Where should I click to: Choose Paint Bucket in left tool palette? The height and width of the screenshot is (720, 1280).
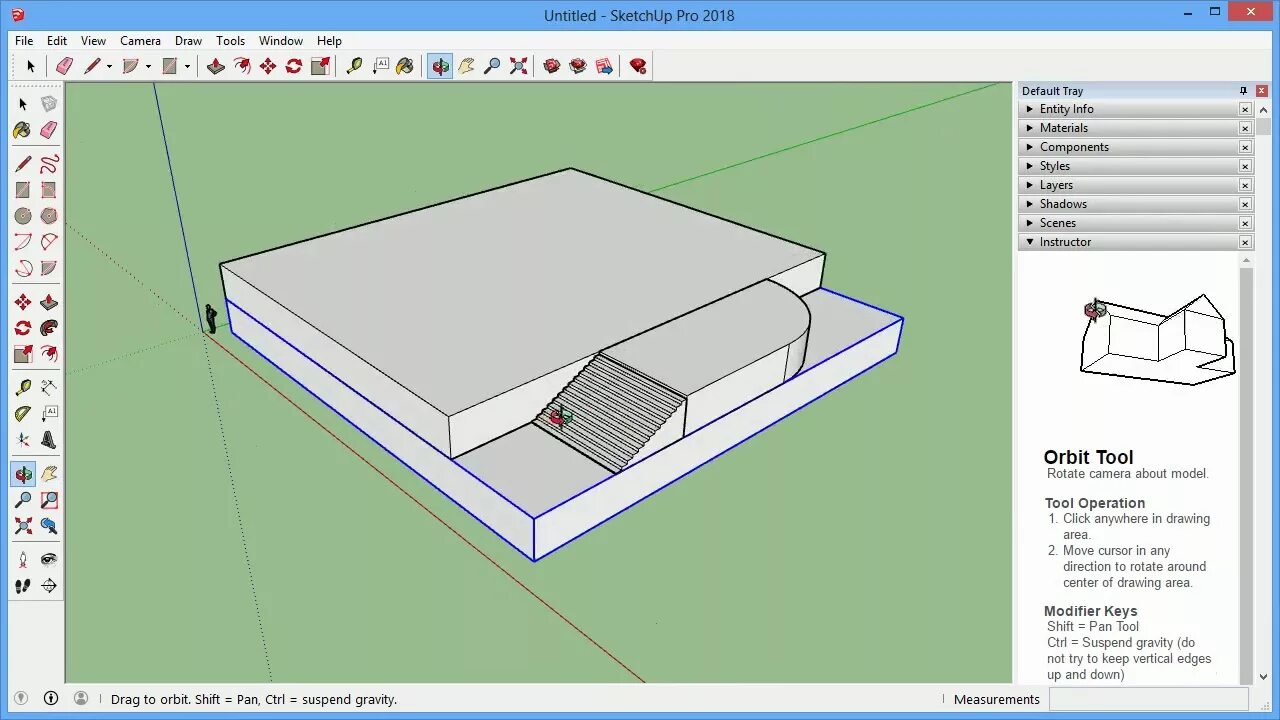(x=23, y=130)
